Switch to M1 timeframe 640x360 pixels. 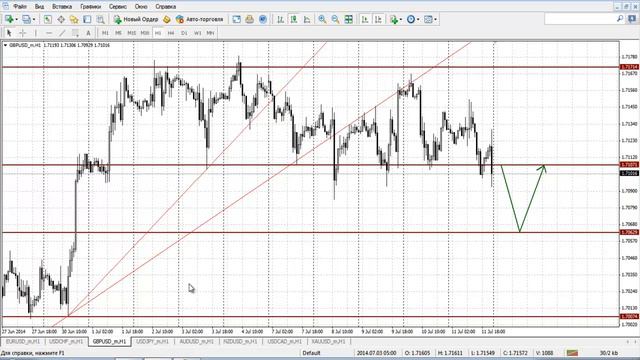coord(105,33)
